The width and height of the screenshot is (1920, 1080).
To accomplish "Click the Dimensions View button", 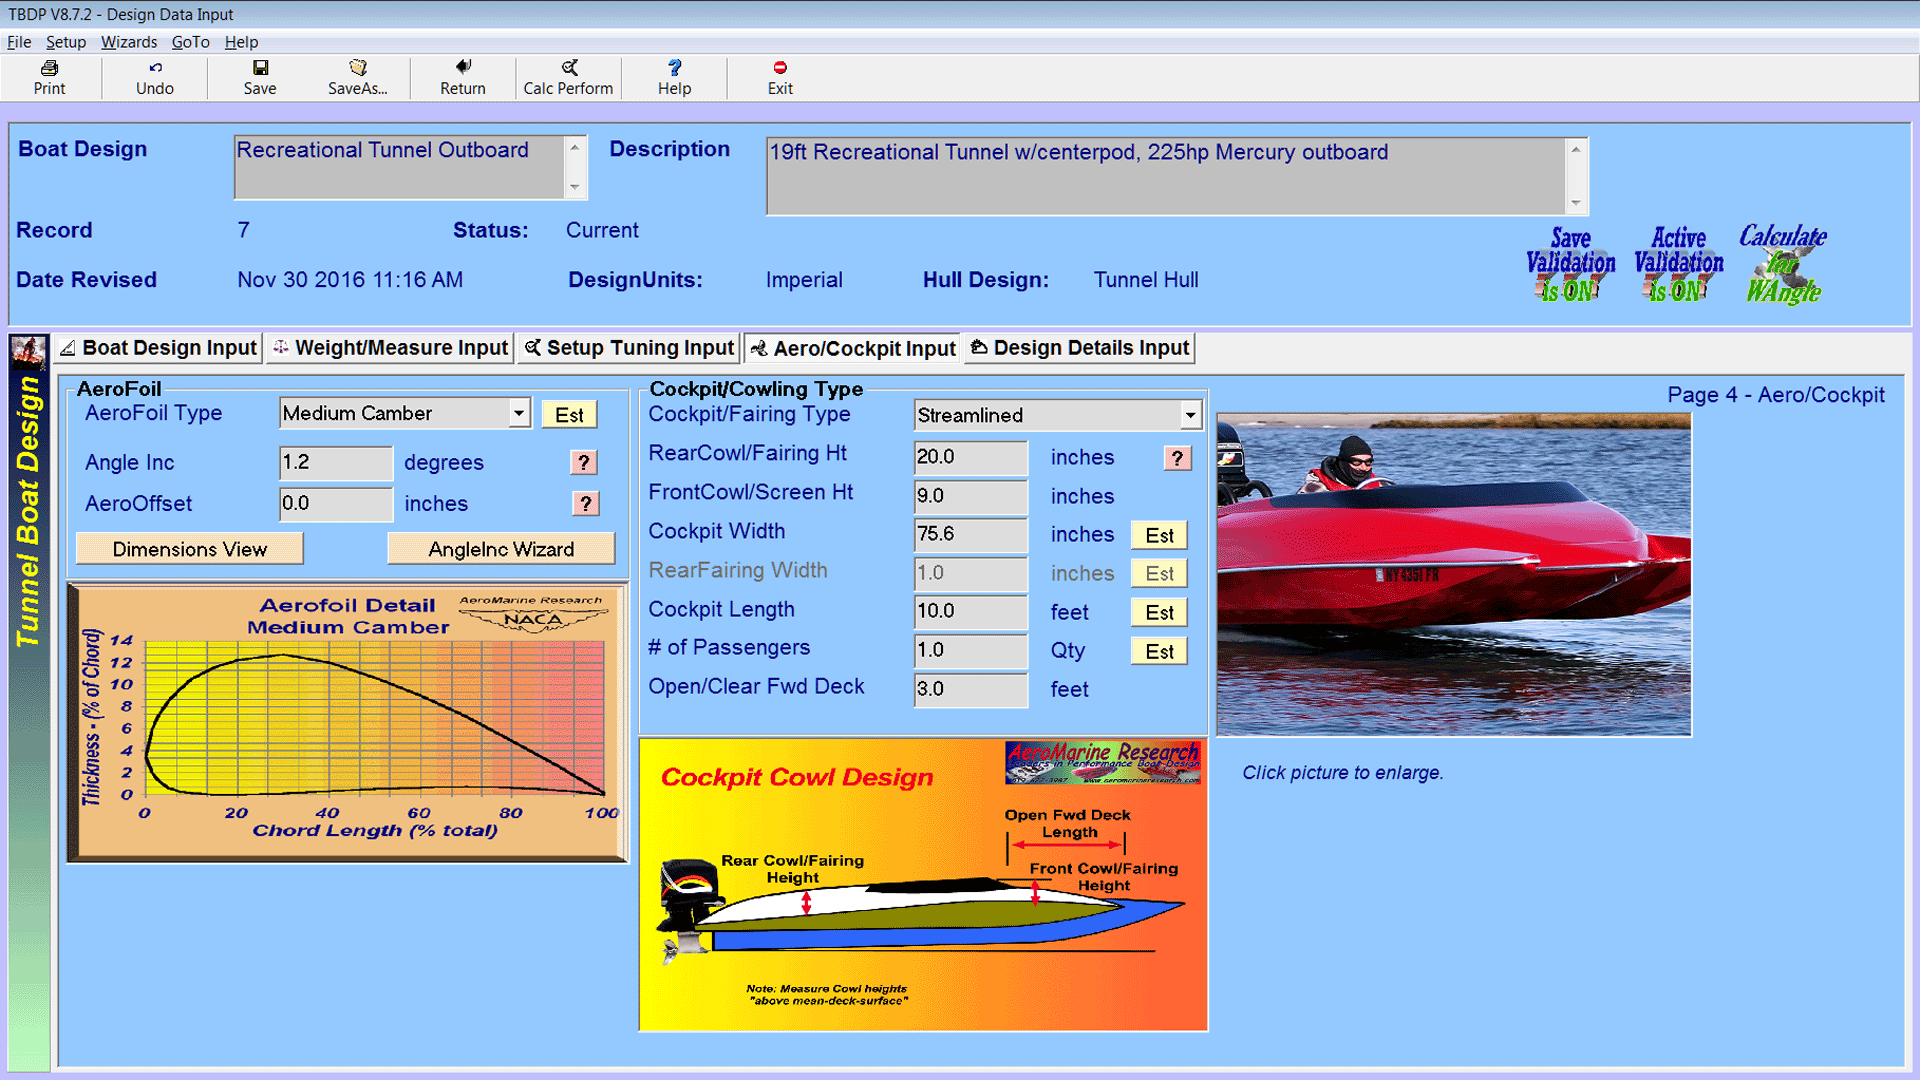I will pyautogui.click(x=189, y=548).
